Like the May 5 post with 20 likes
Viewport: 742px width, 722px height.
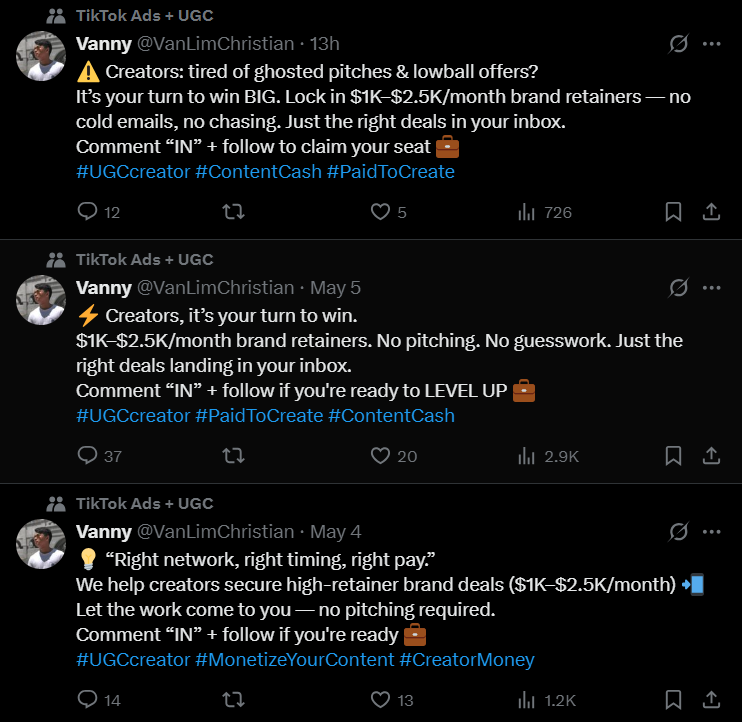coord(380,456)
